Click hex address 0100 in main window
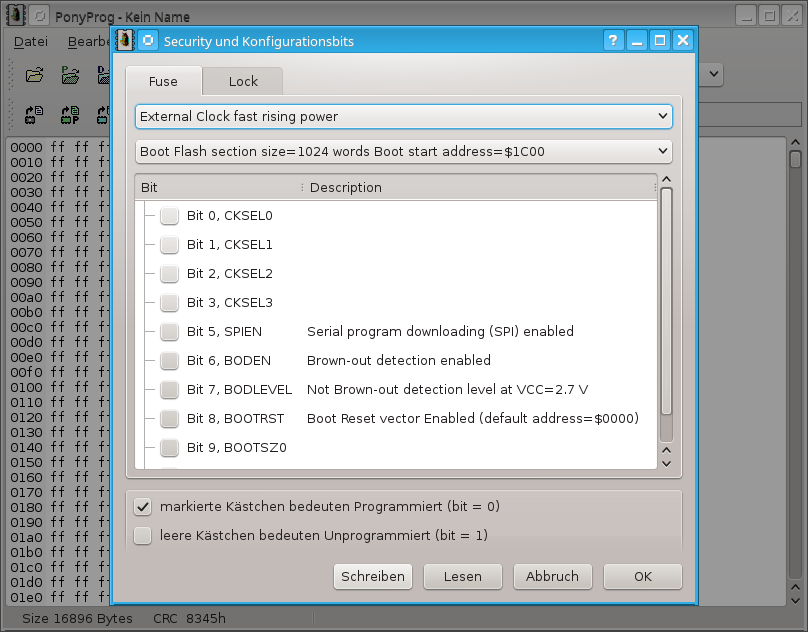This screenshot has height=632, width=808. click(x=26, y=387)
